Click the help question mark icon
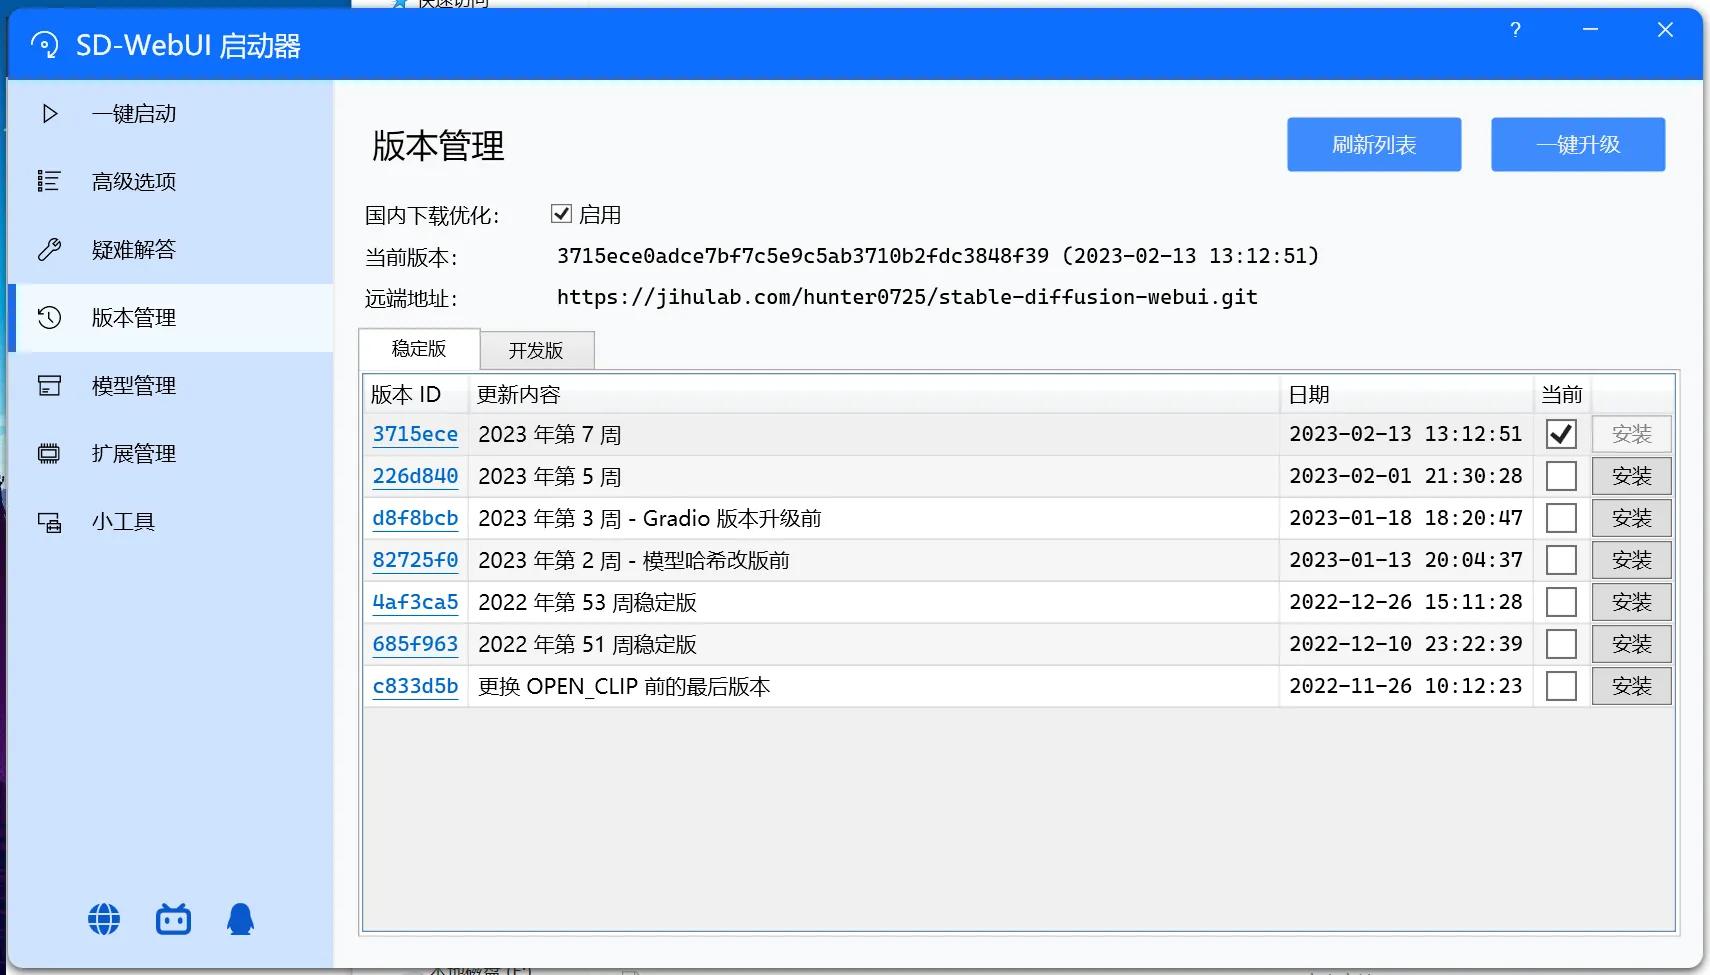This screenshot has height=975, width=1710. point(1515,30)
